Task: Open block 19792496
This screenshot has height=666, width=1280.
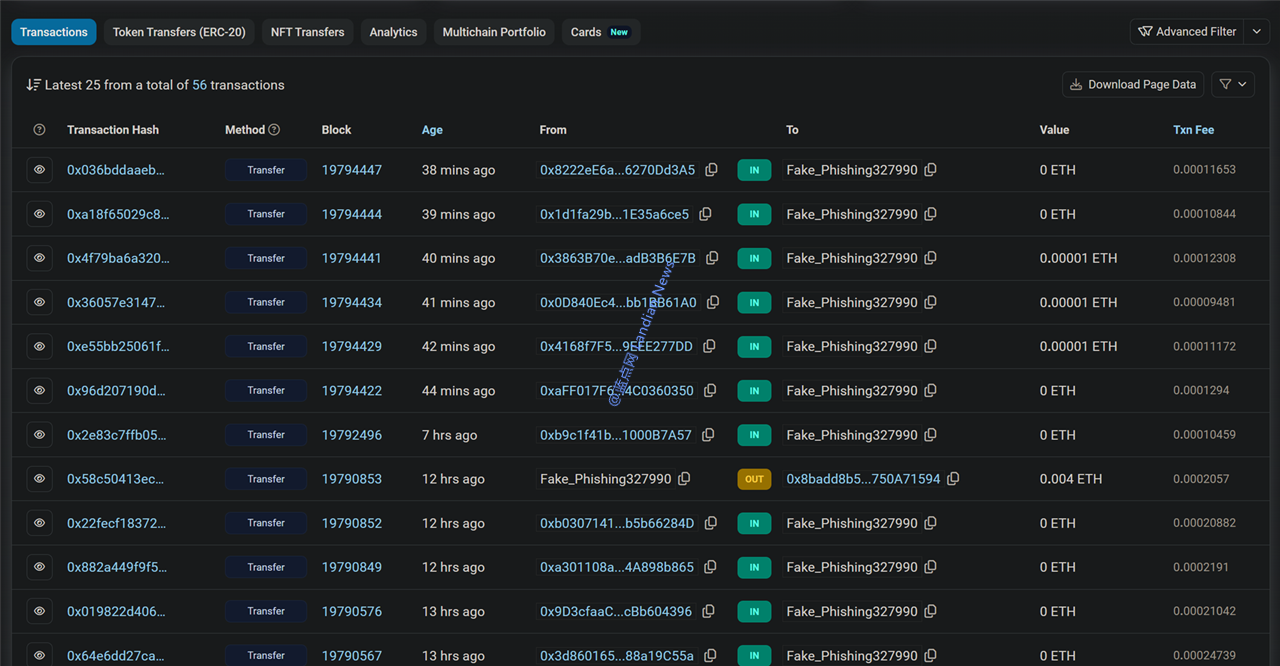Action: click(x=352, y=435)
